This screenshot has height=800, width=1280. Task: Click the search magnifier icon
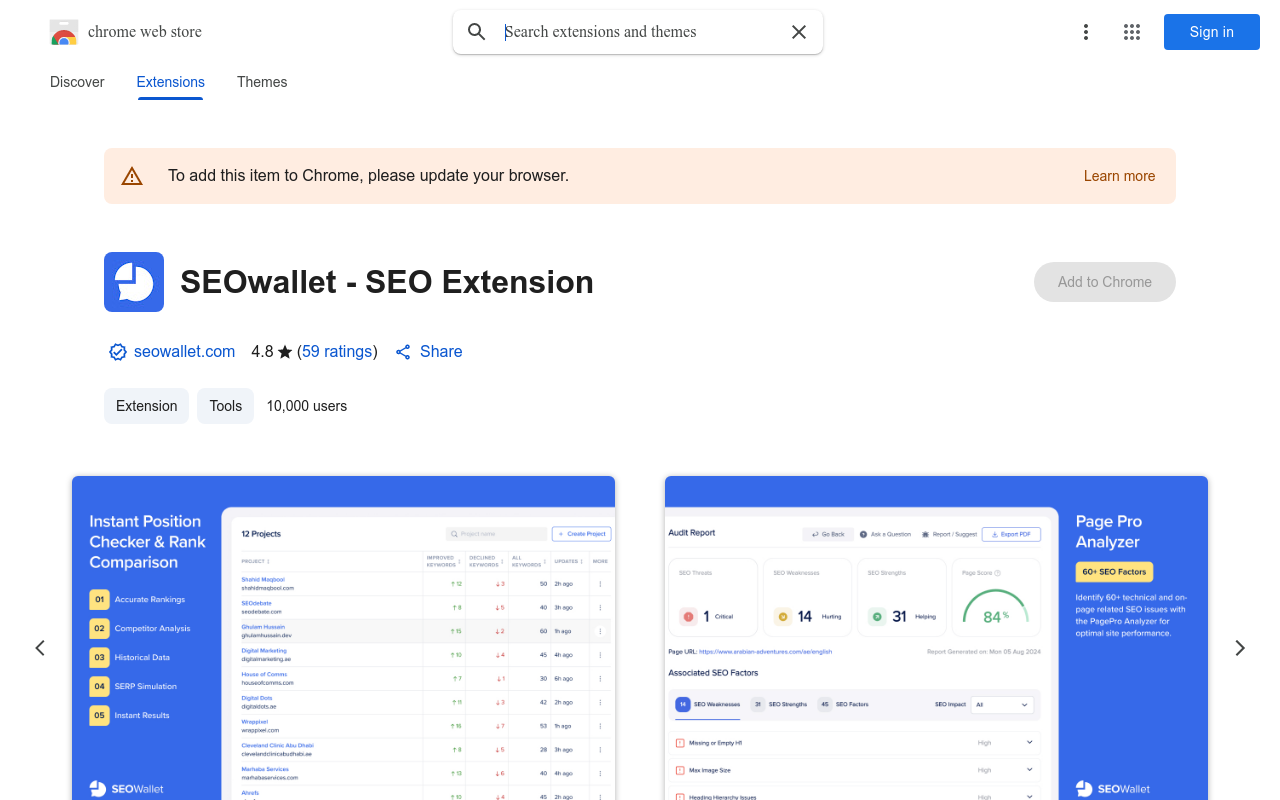click(x=477, y=32)
